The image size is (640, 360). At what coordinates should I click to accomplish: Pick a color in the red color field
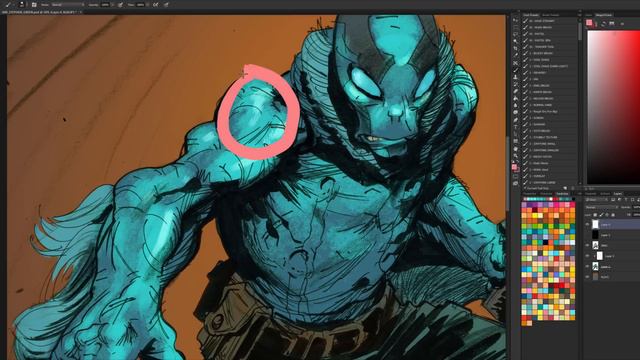coord(613,107)
